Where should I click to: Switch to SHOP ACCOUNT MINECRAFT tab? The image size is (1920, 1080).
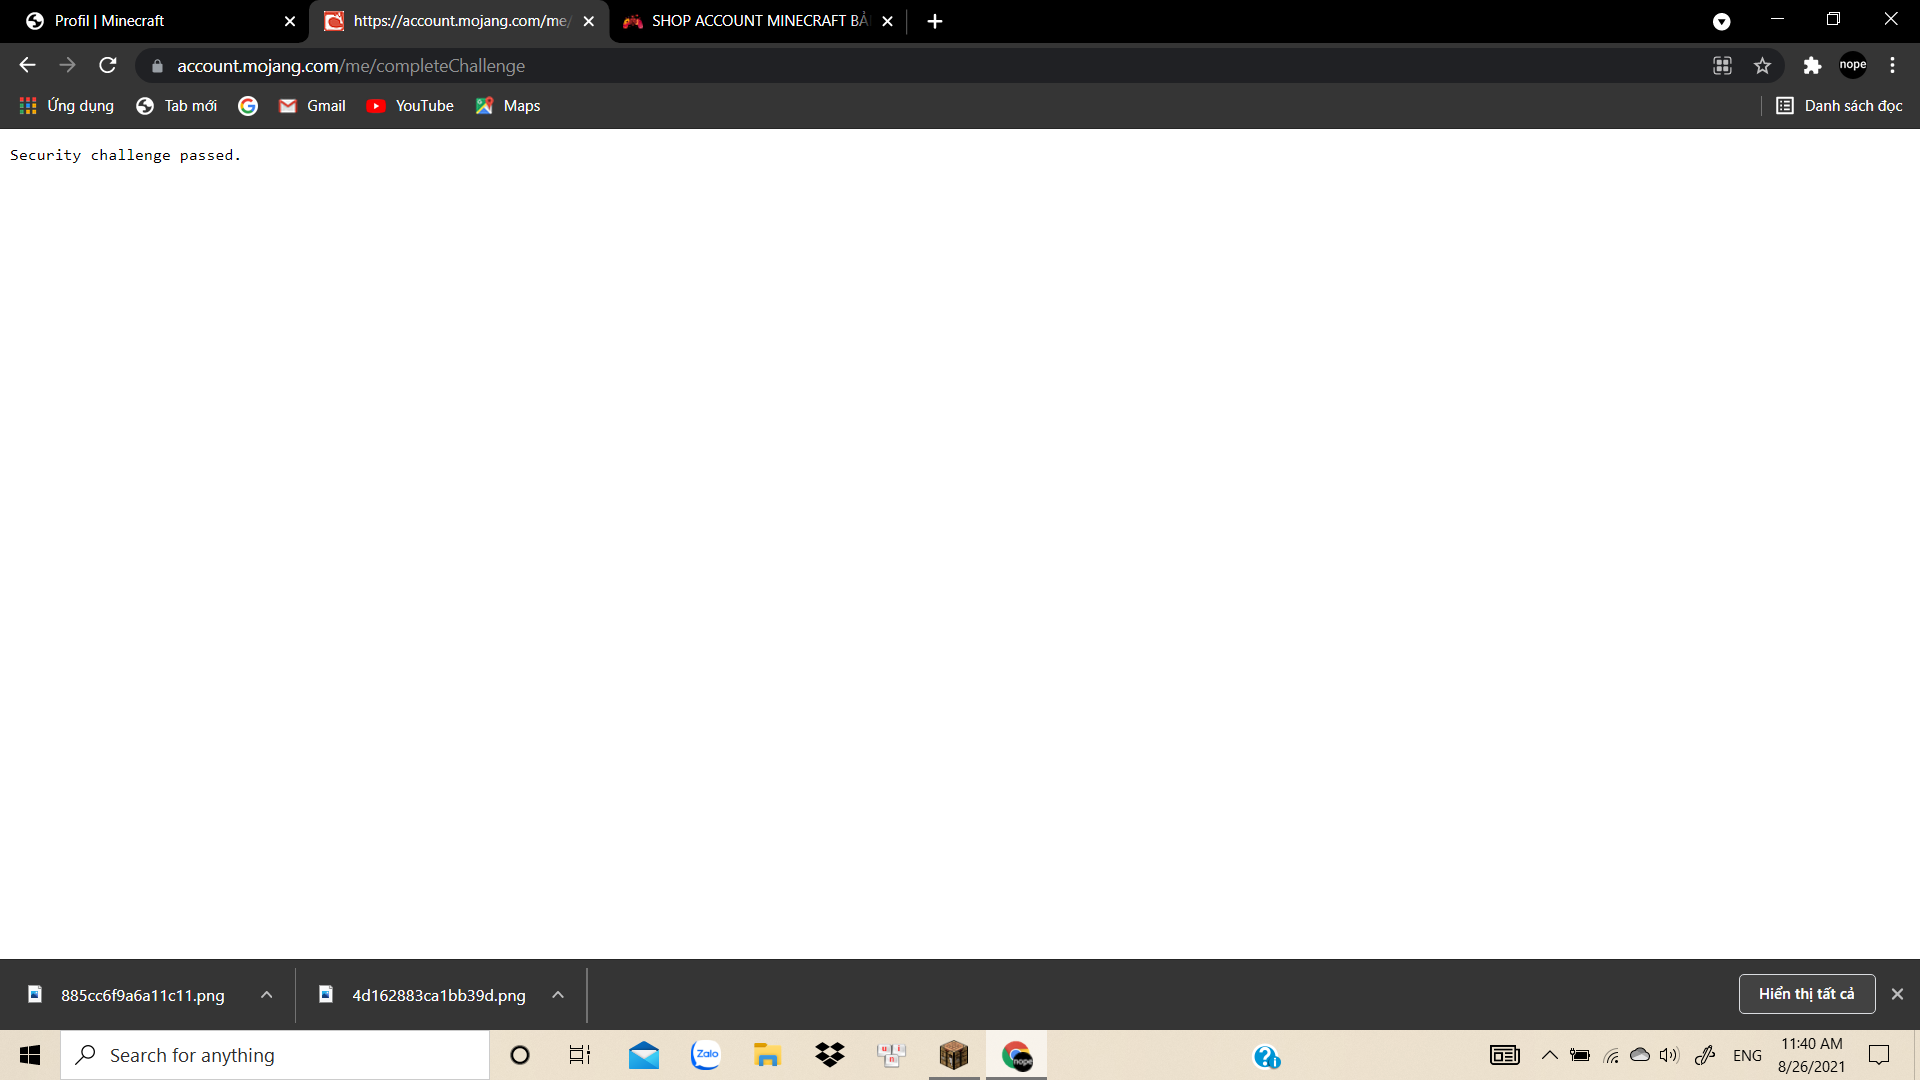[x=750, y=21]
